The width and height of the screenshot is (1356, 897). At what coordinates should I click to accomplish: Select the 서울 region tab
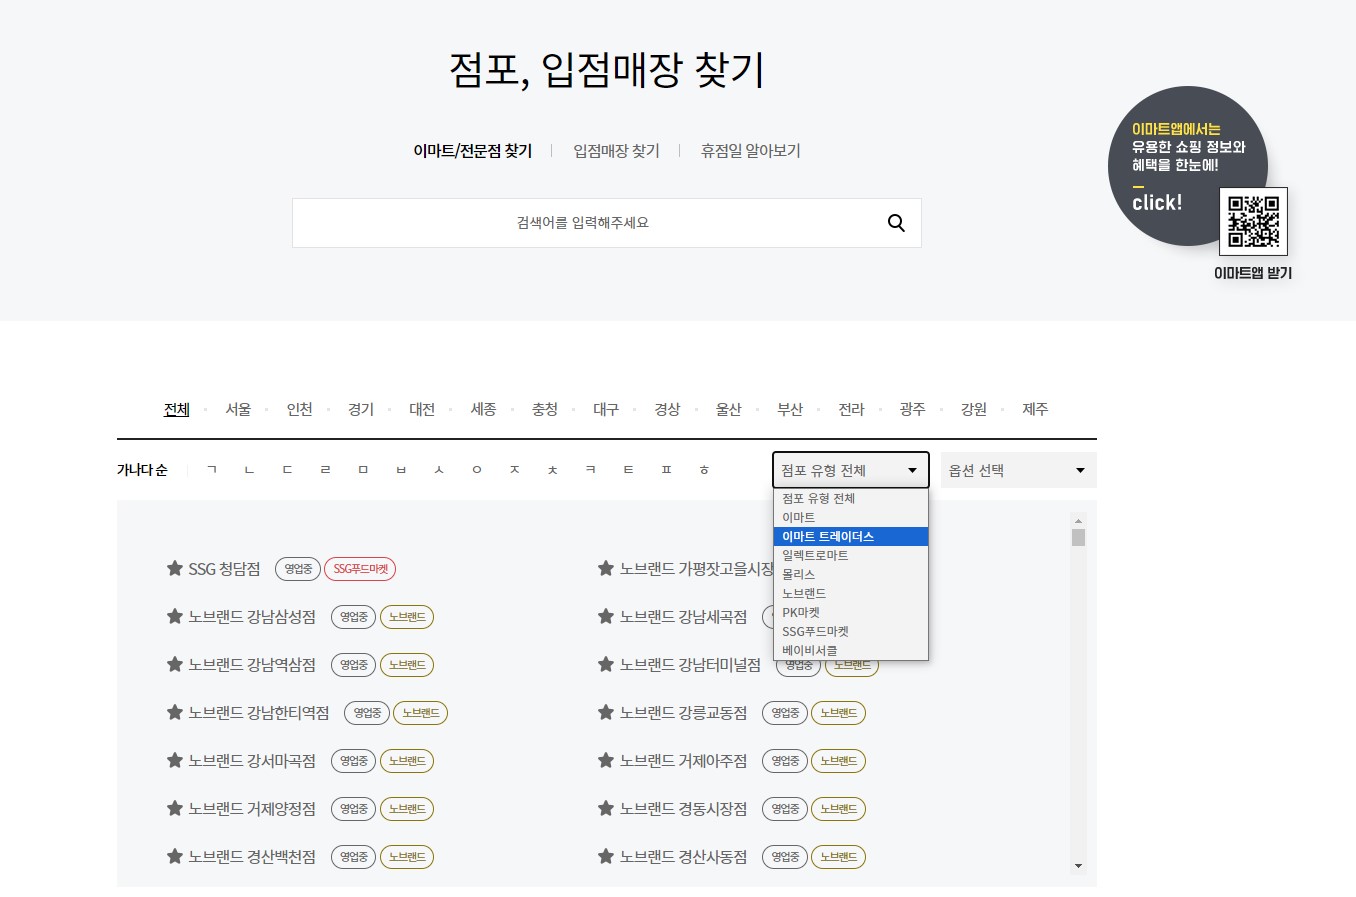coord(238,409)
